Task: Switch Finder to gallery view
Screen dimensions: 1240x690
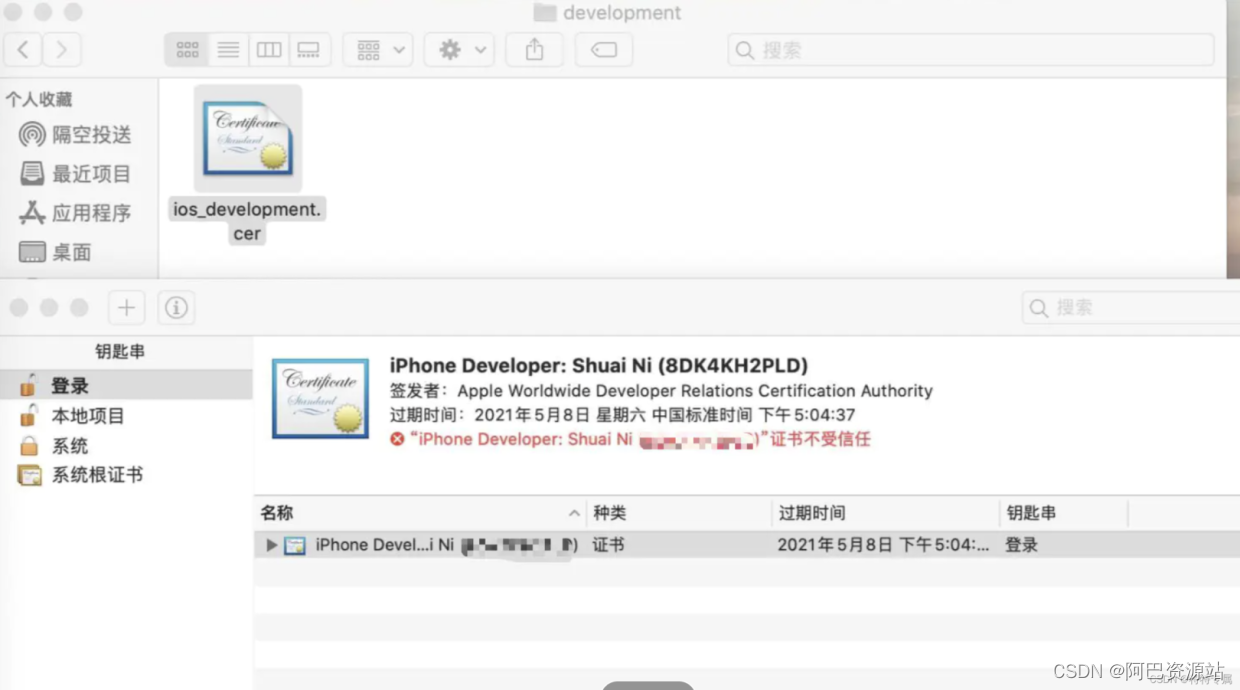Action: [309, 50]
